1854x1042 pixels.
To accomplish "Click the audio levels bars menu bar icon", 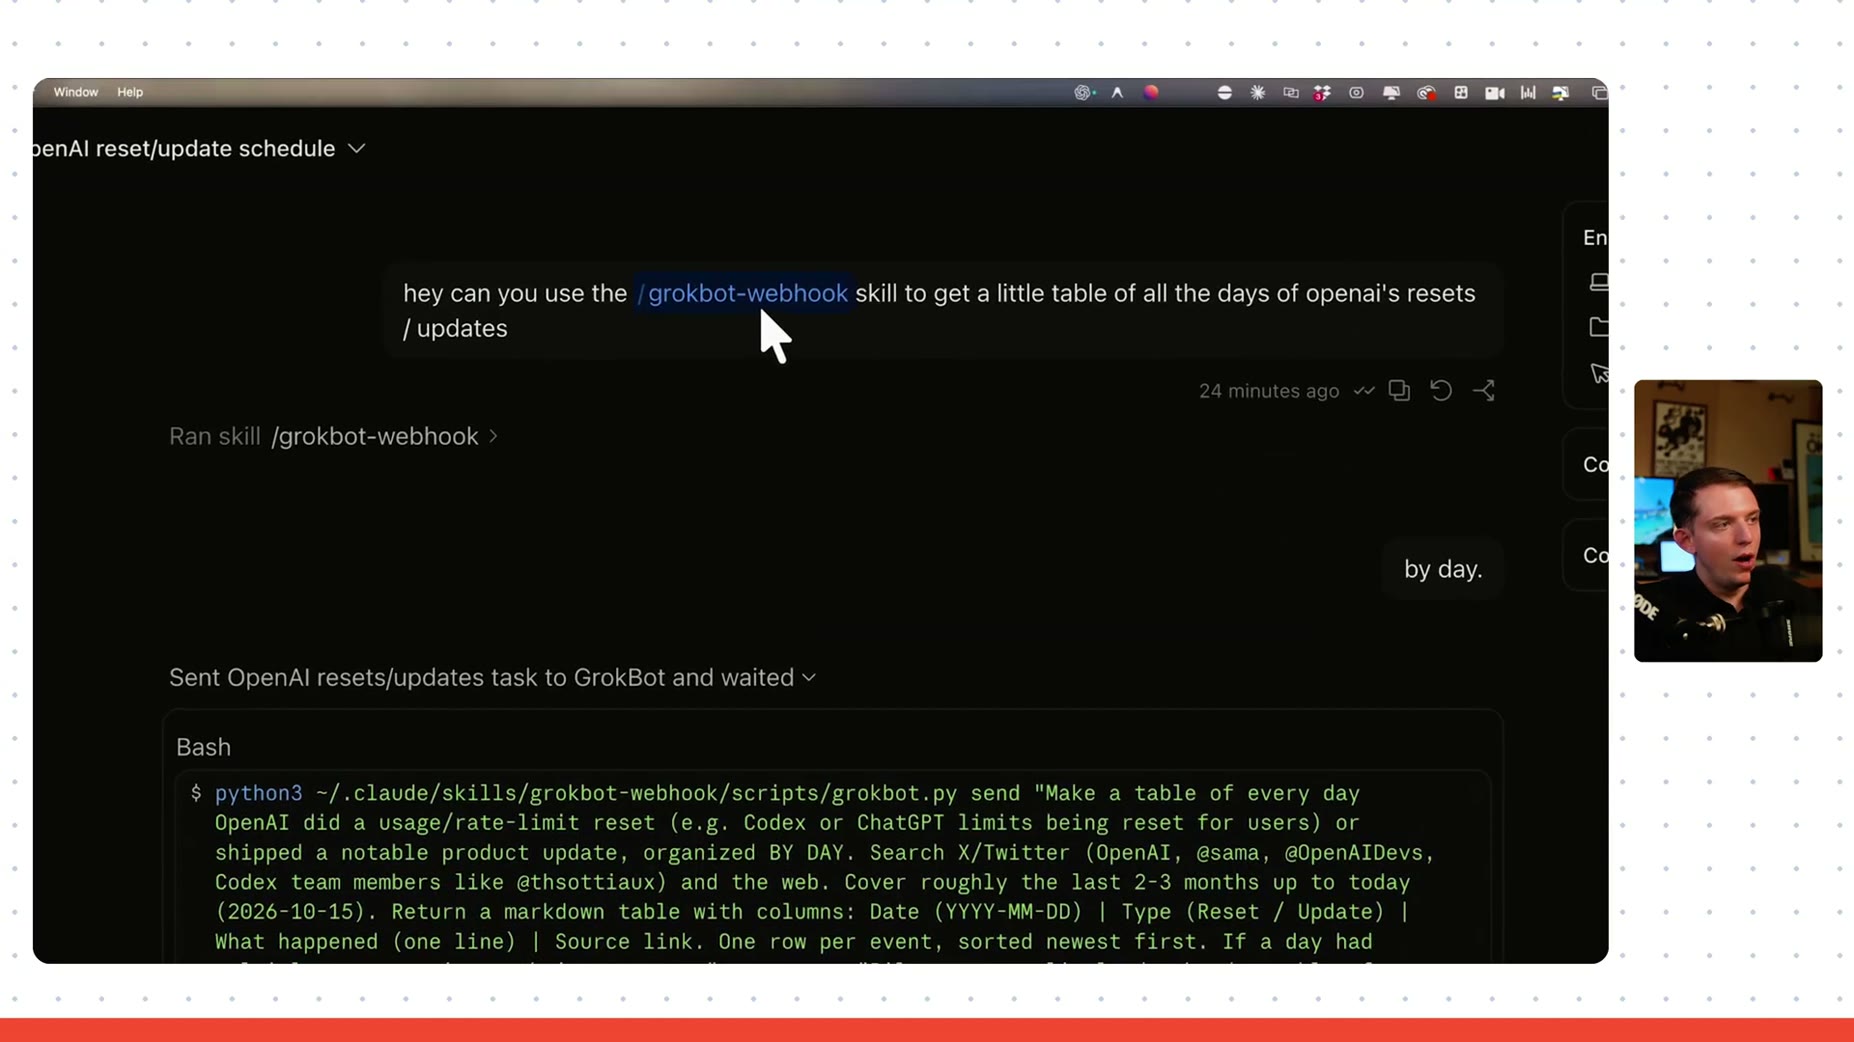I will (x=1528, y=92).
